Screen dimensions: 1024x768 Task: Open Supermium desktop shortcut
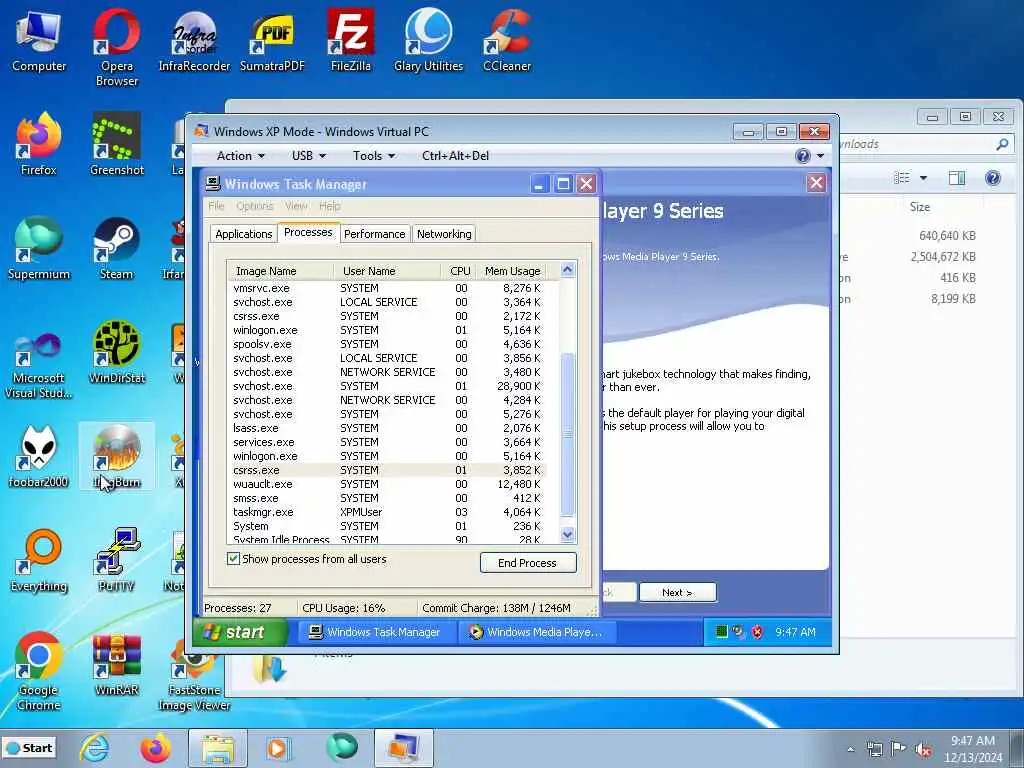click(39, 249)
